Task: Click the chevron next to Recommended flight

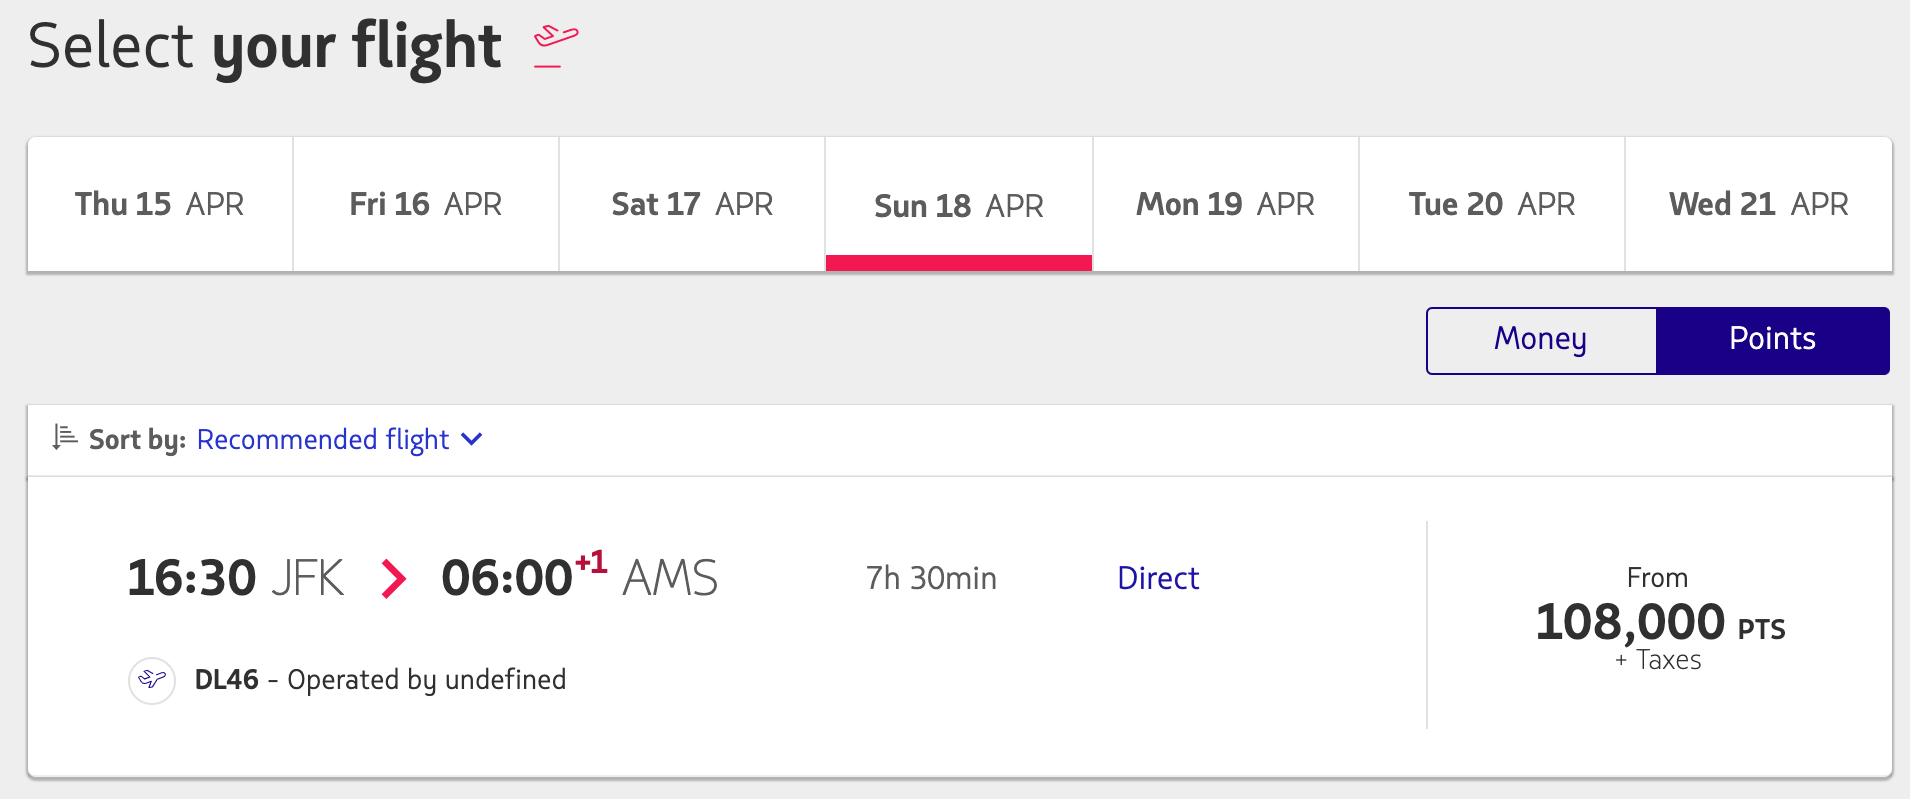Action: pyautogui.click(x=471, y=440)
